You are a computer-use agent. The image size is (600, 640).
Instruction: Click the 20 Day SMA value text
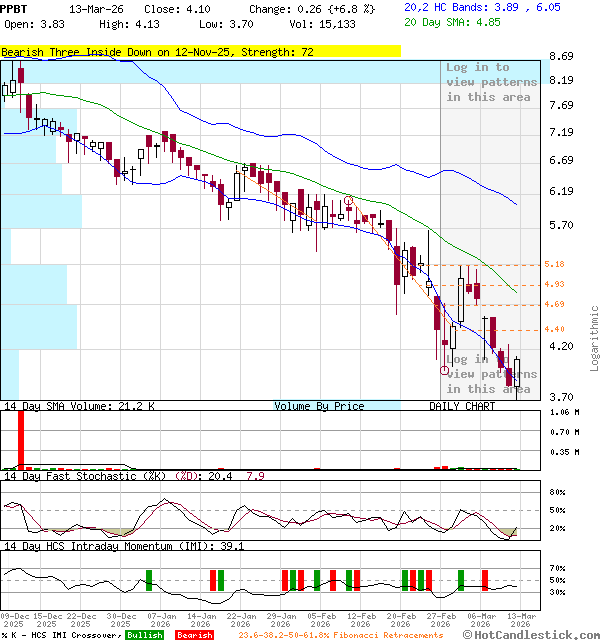[x=460, y=20]
